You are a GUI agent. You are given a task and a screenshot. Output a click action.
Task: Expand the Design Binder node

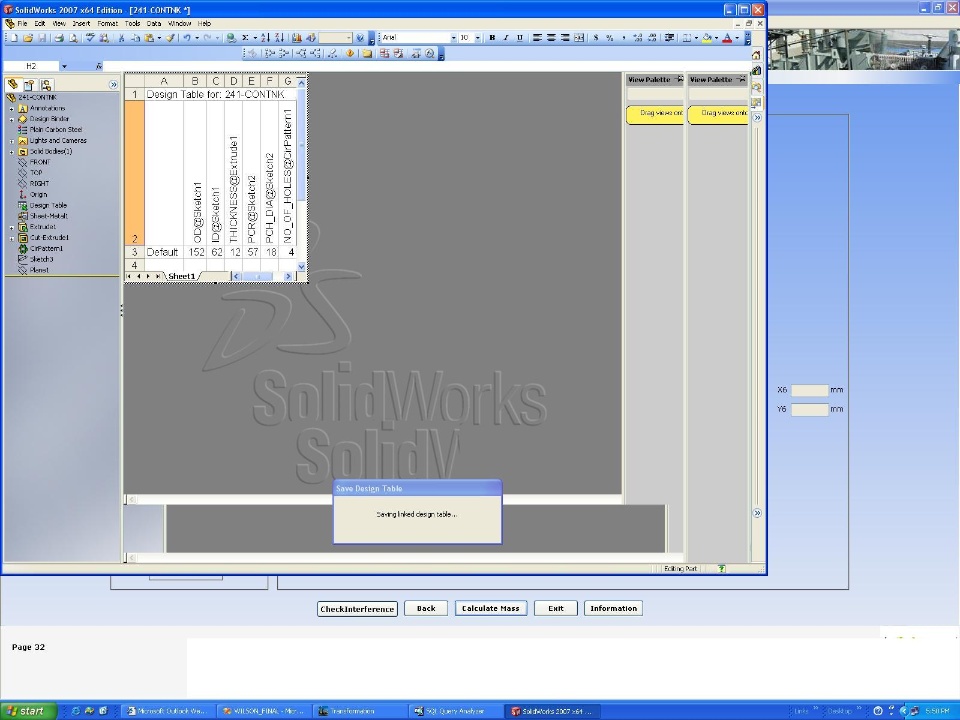click(x=12, y=119)
